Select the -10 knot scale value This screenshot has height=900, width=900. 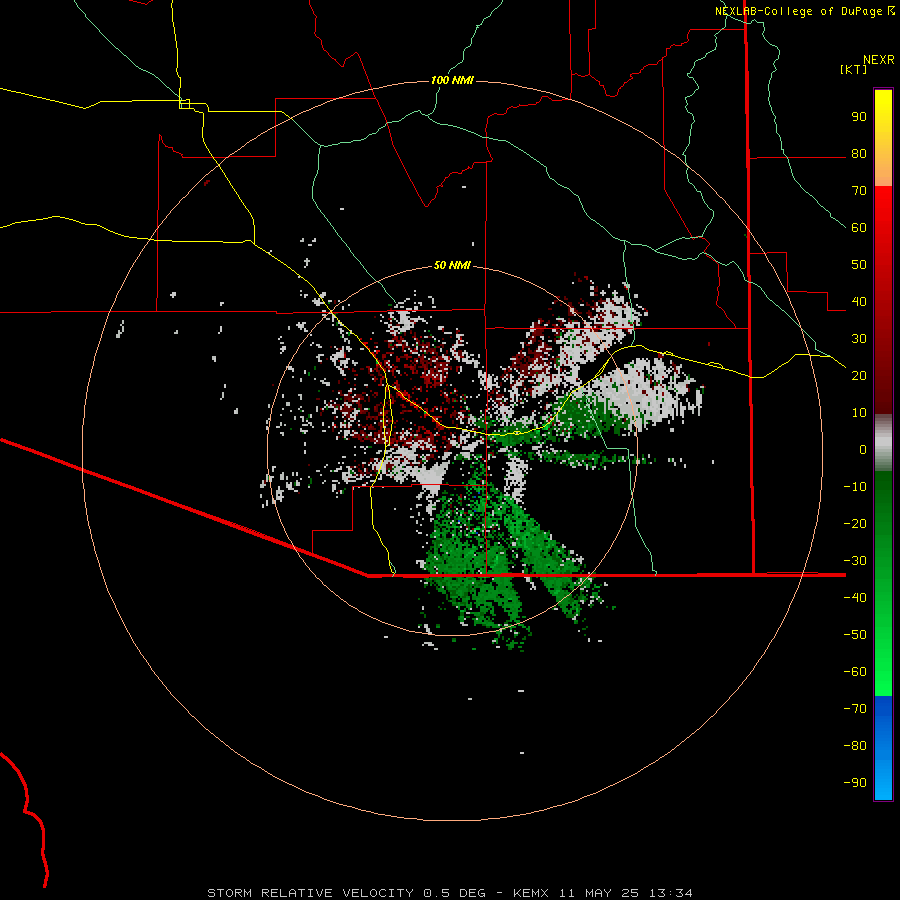point(855,487)
